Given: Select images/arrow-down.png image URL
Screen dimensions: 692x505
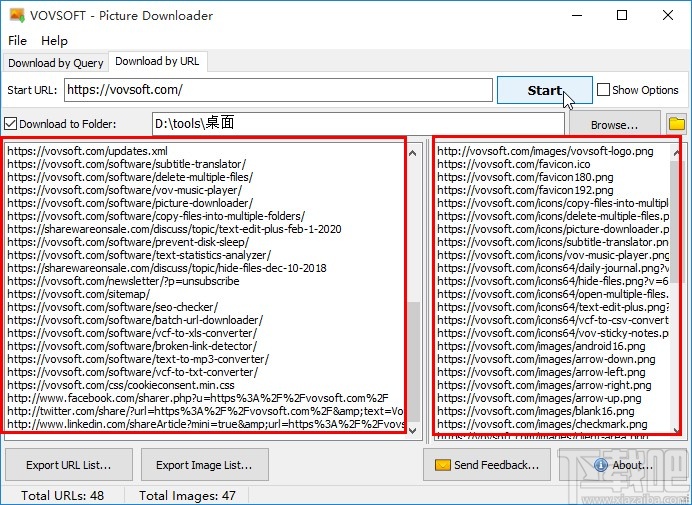Looking at the screenshot, I should pos(546,359).
